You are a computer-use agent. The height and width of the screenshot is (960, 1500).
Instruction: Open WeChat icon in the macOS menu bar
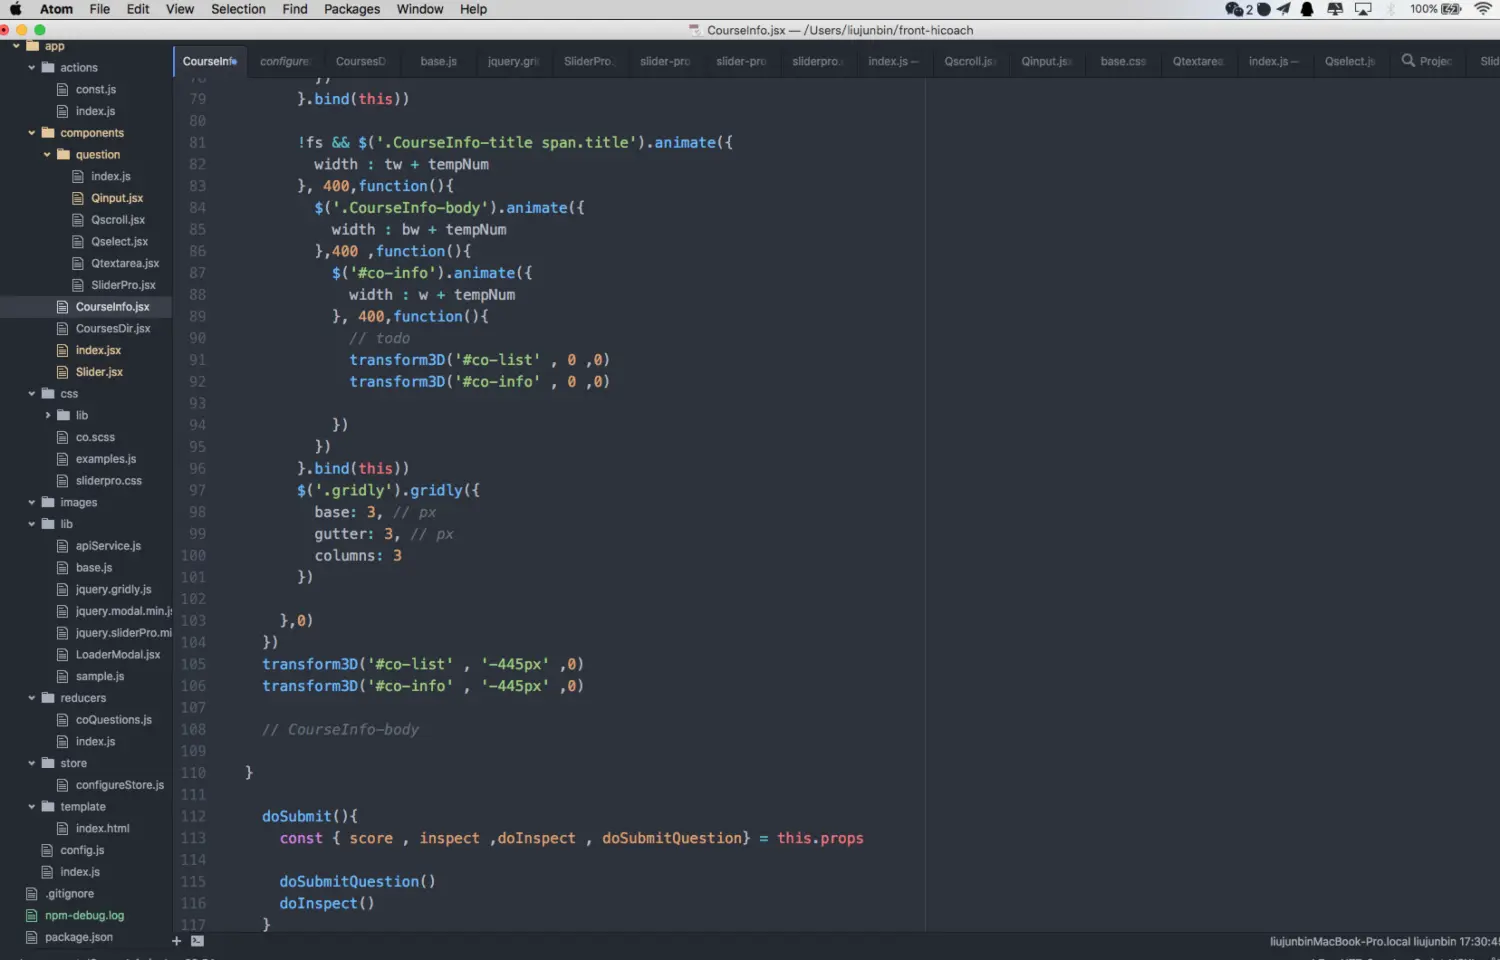[1234, 9]
